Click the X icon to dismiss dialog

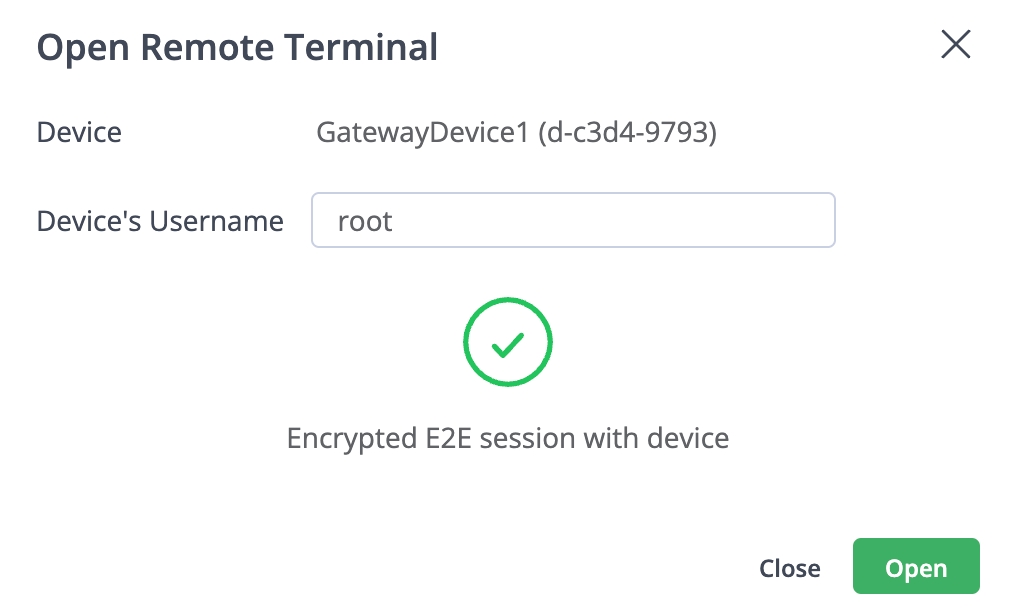(x=956, y=45)
